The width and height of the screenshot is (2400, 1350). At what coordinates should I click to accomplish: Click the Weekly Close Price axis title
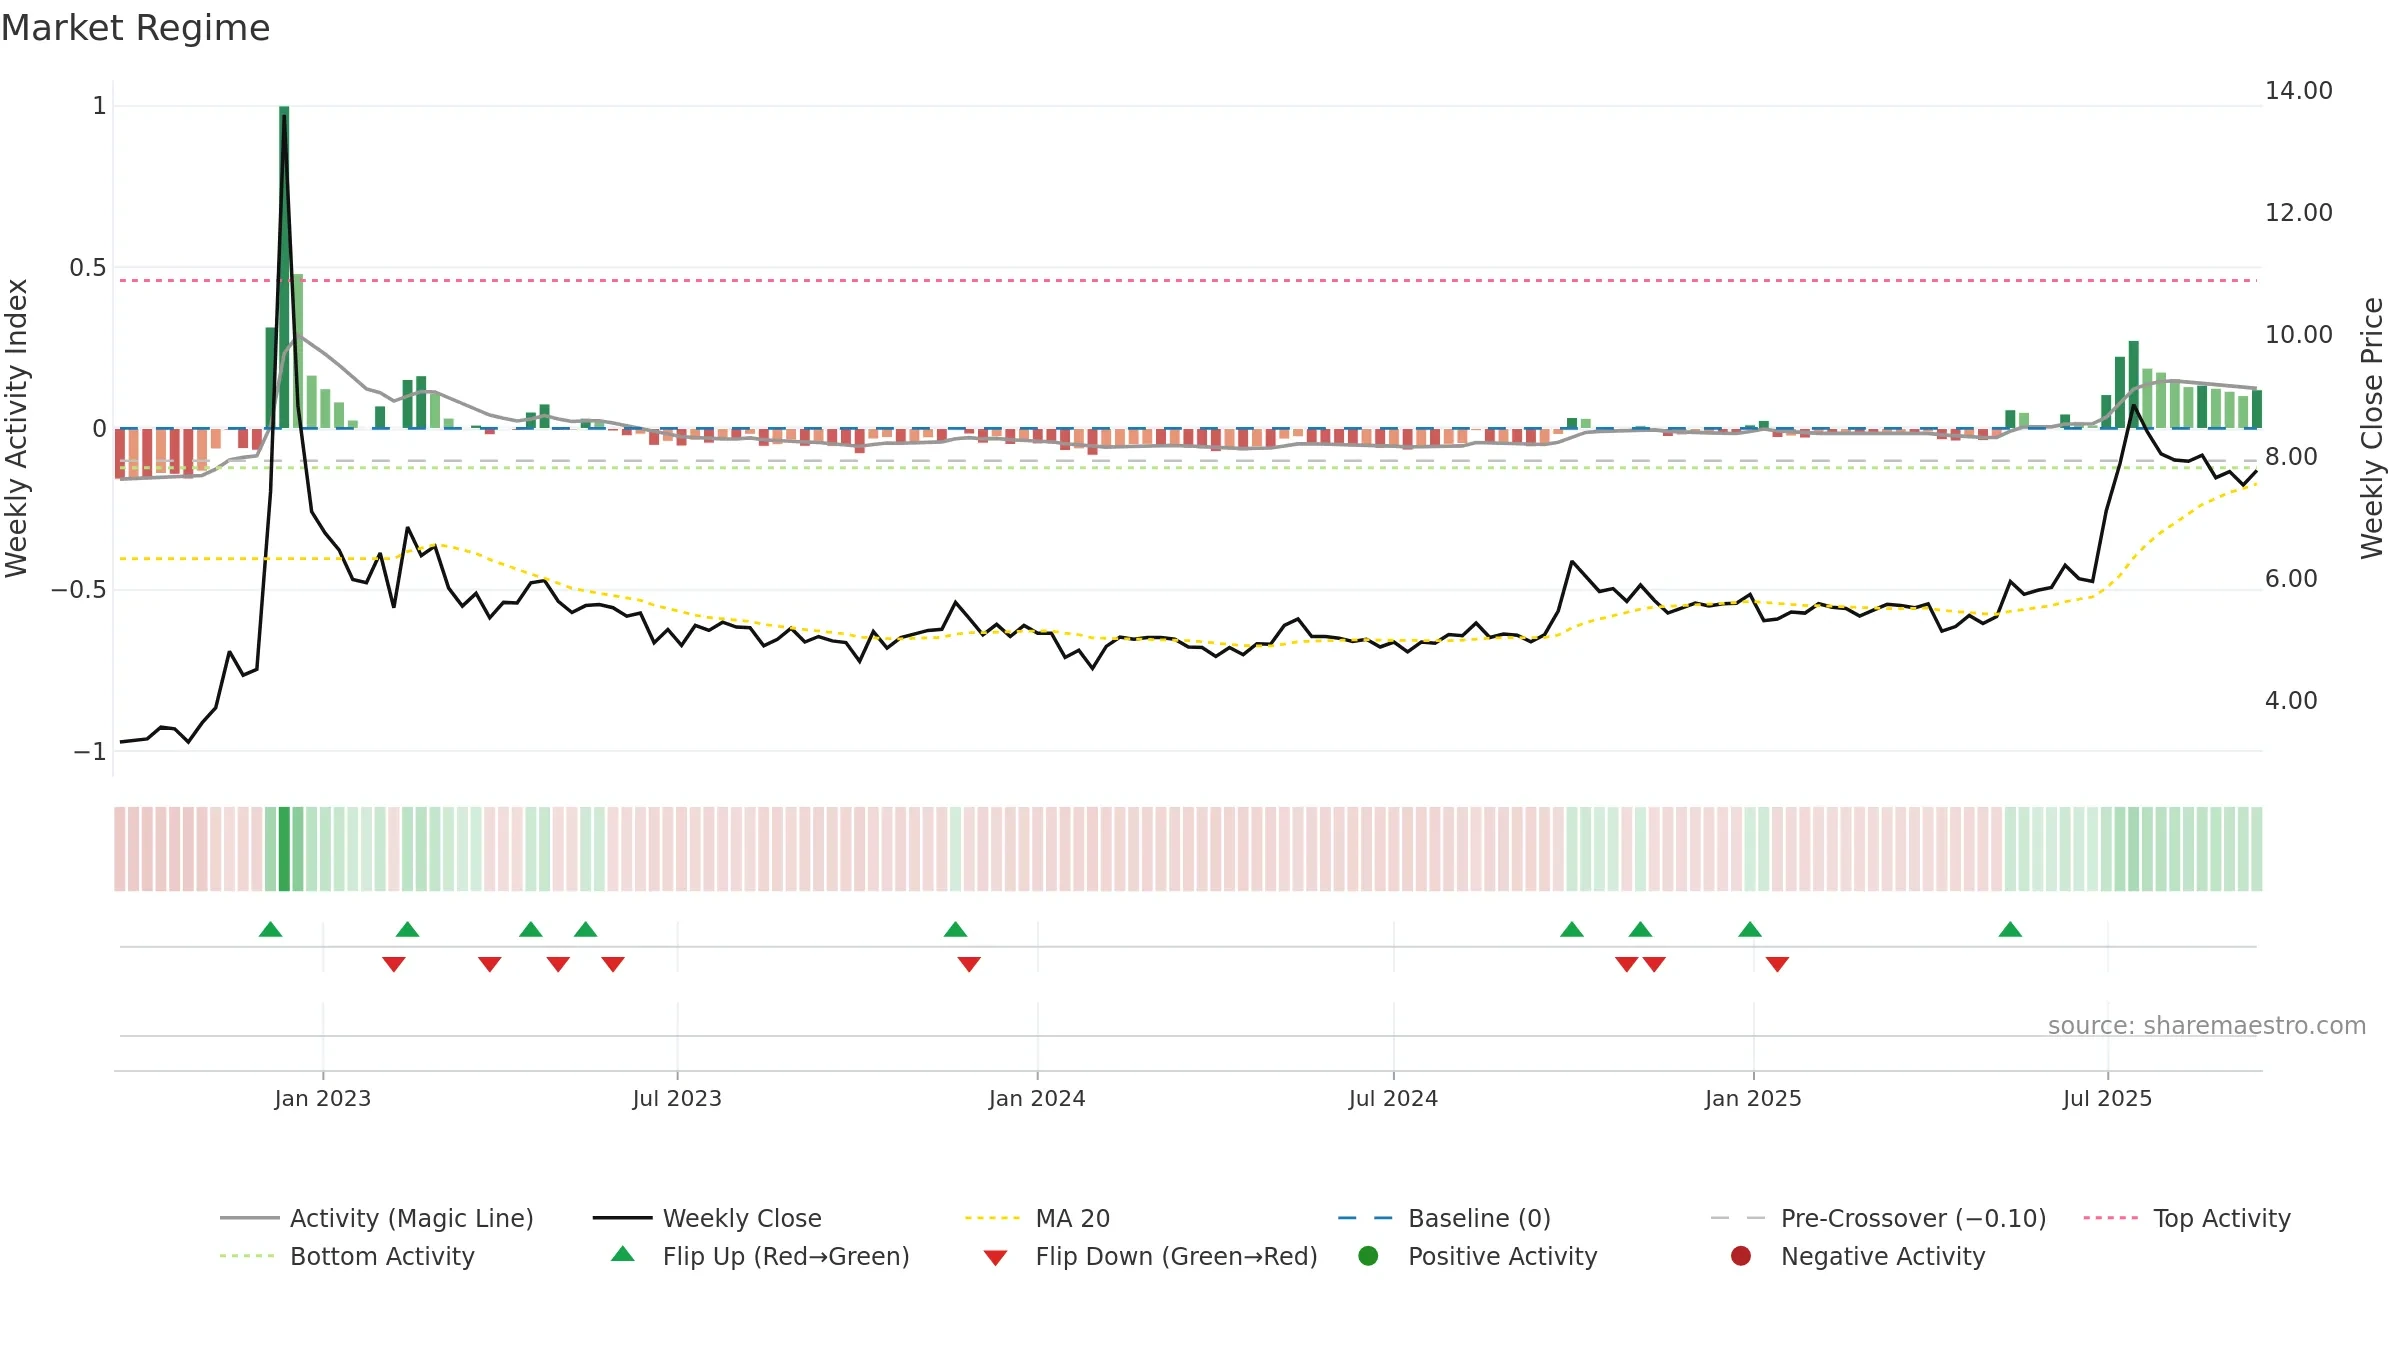(2372, 428)
